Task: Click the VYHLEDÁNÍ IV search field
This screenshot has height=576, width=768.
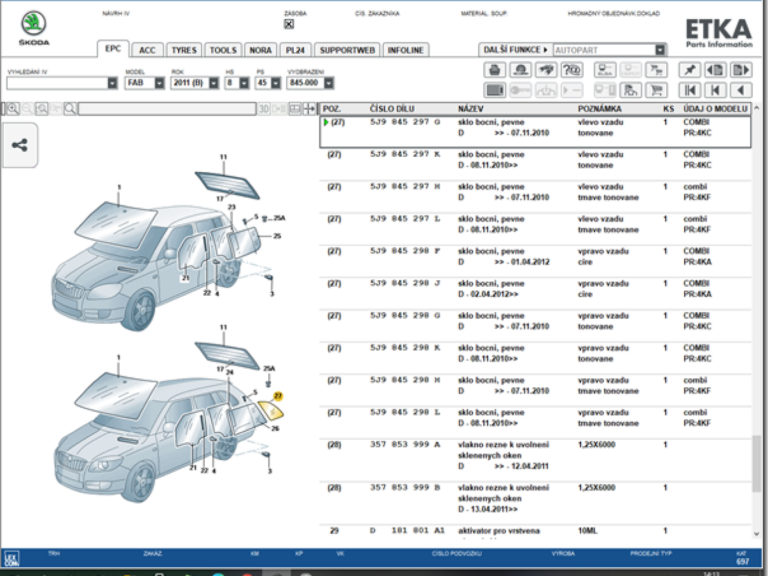Action: pyautogui.click(x=55, y=83)
